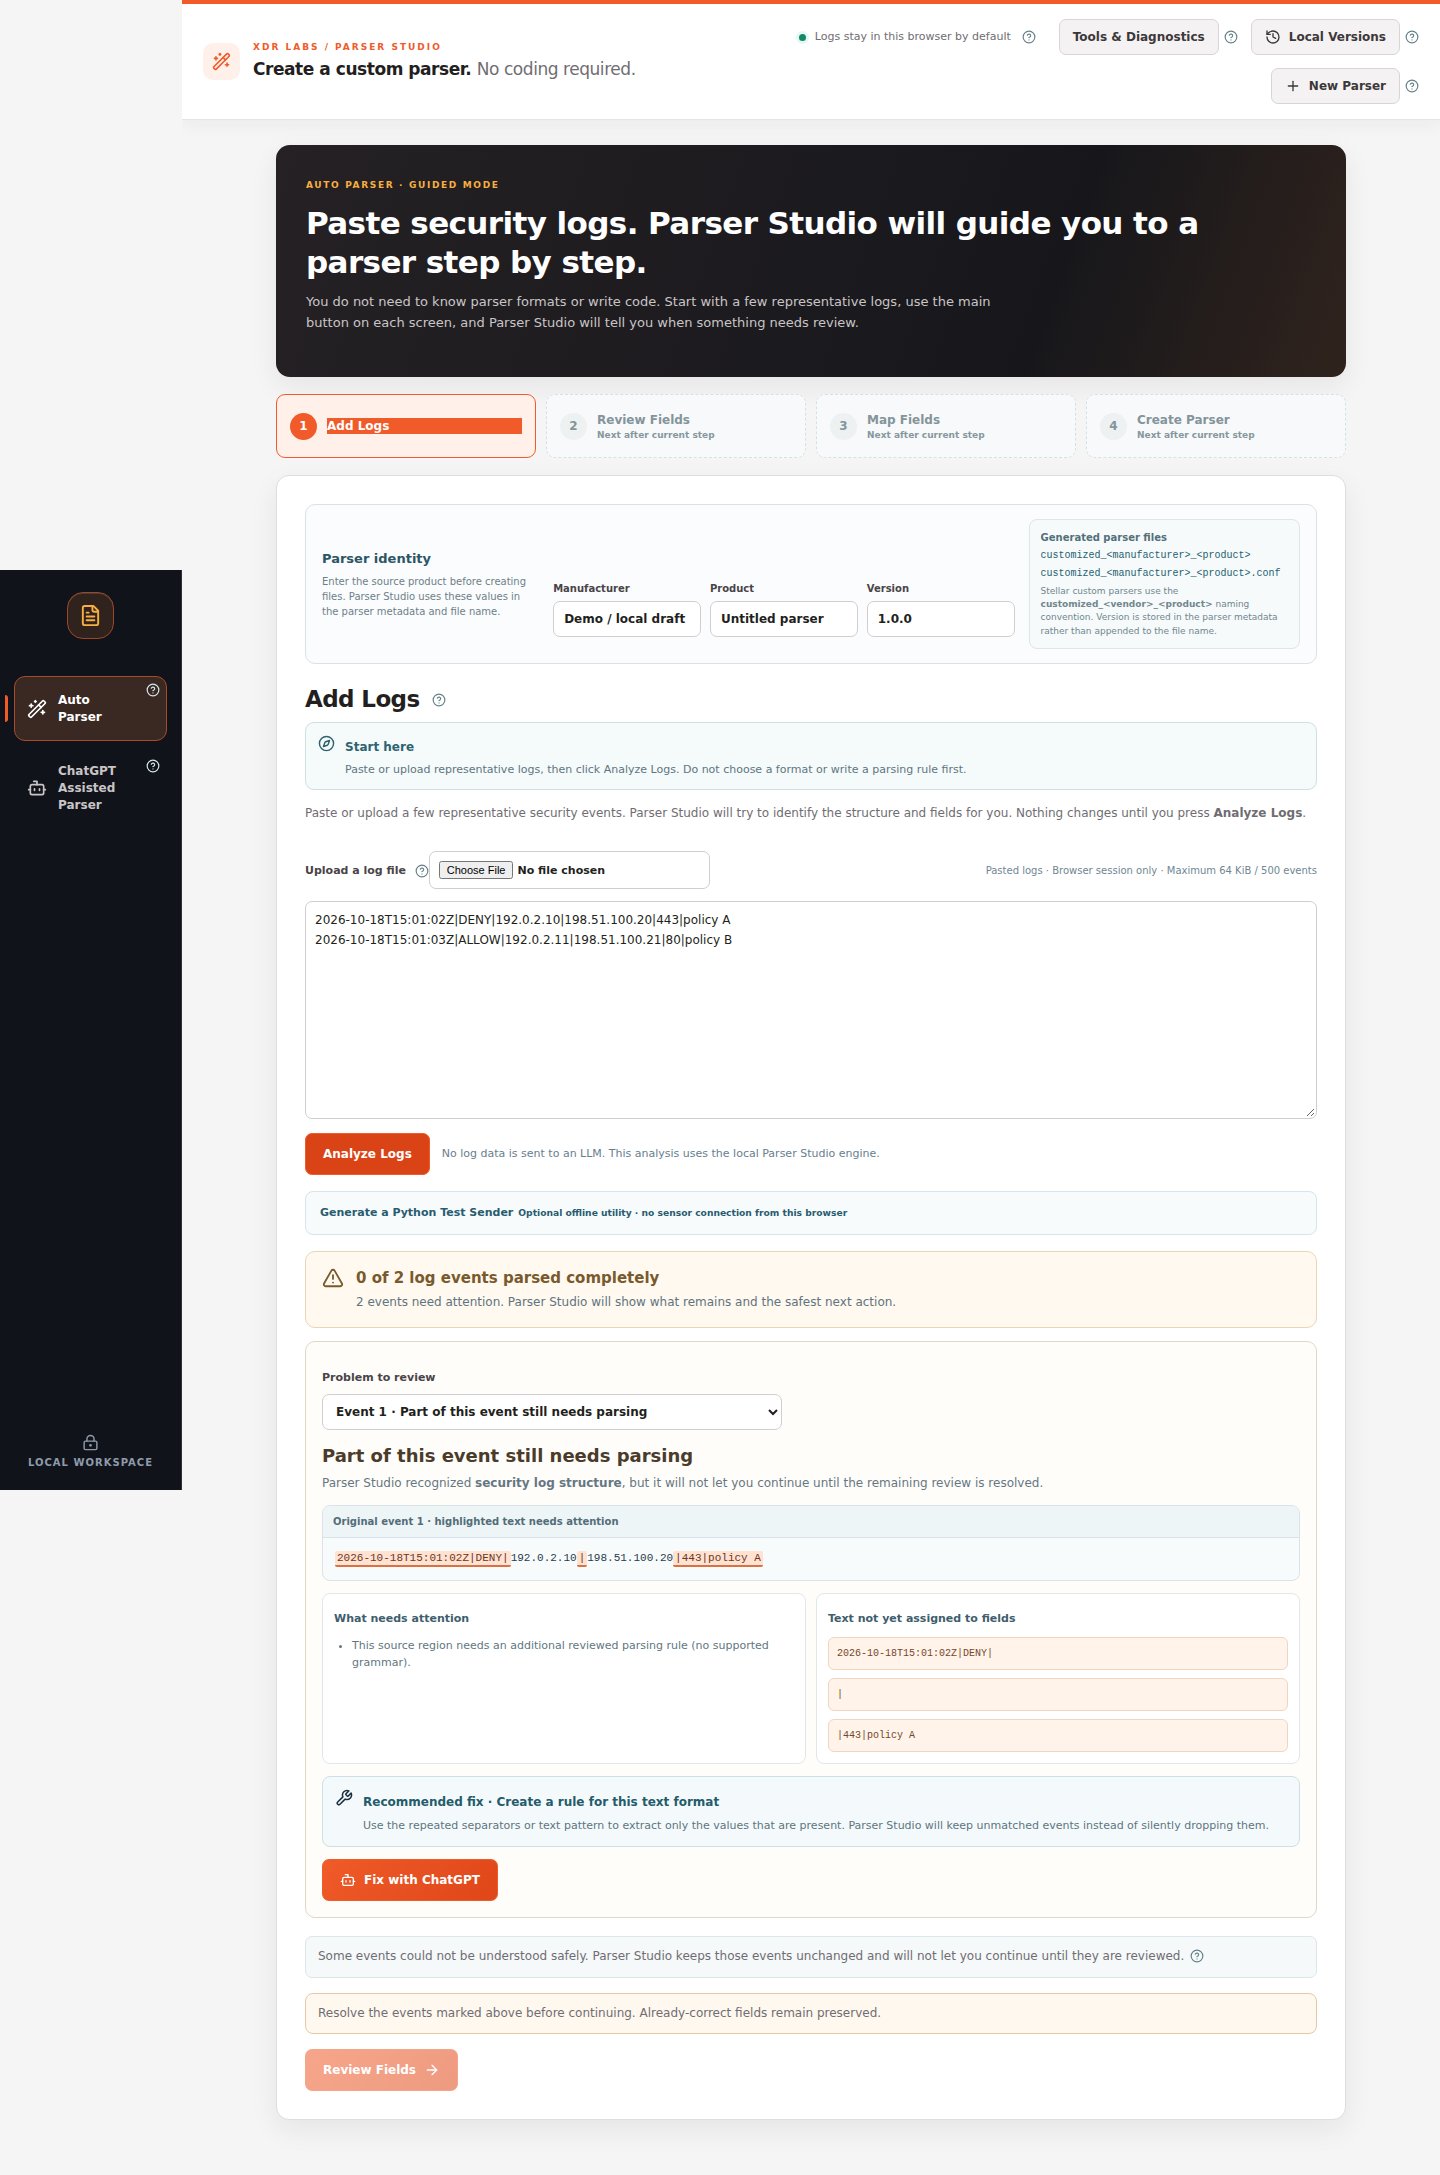This screenshot has width=1440, height=2175.
Task: Click the highlighted original event 1 text
Action: pos(548,1558)
